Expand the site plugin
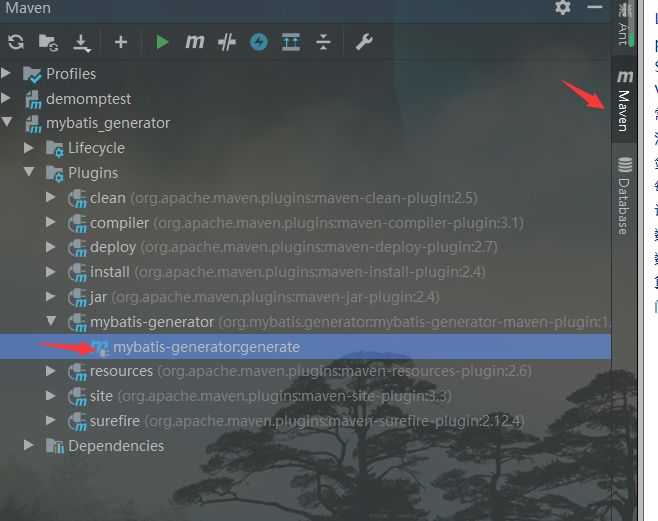Screen dimensions: 658x521 click(51, 396)
